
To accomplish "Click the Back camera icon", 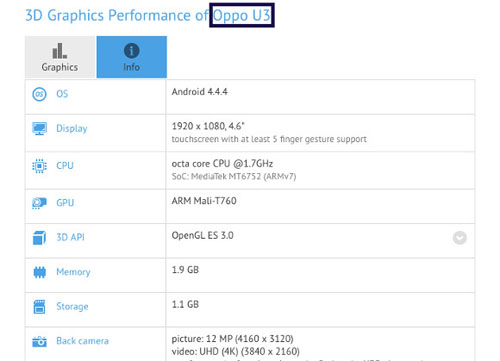I will tap(39, 341).
